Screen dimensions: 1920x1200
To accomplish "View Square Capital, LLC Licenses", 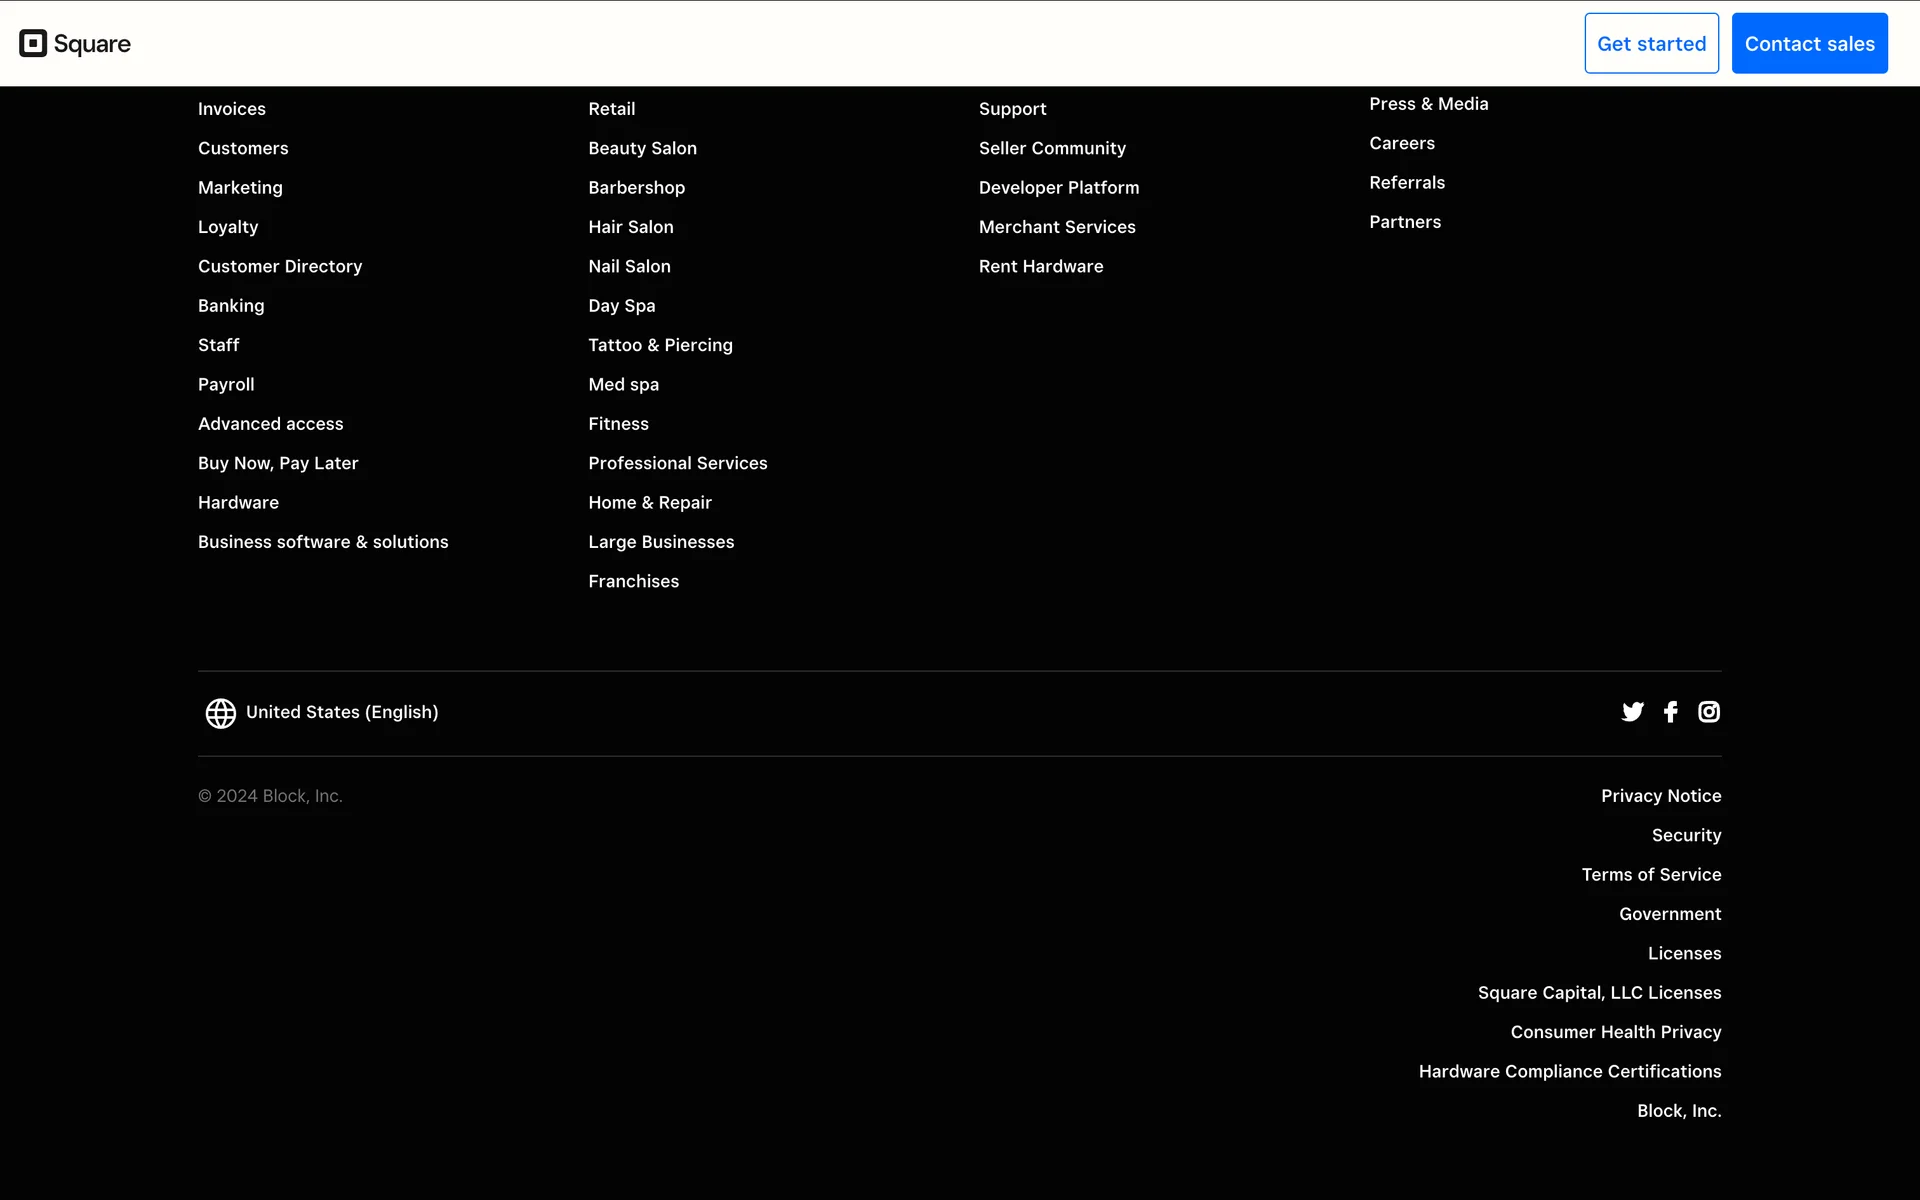I will click(1599, 993).
